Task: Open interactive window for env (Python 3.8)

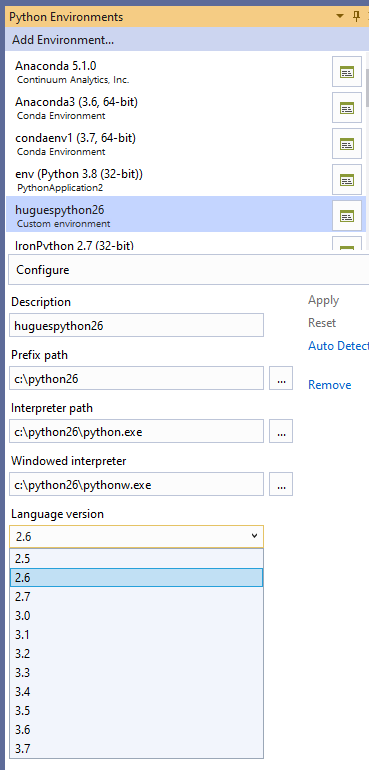Action: point(347,179)
